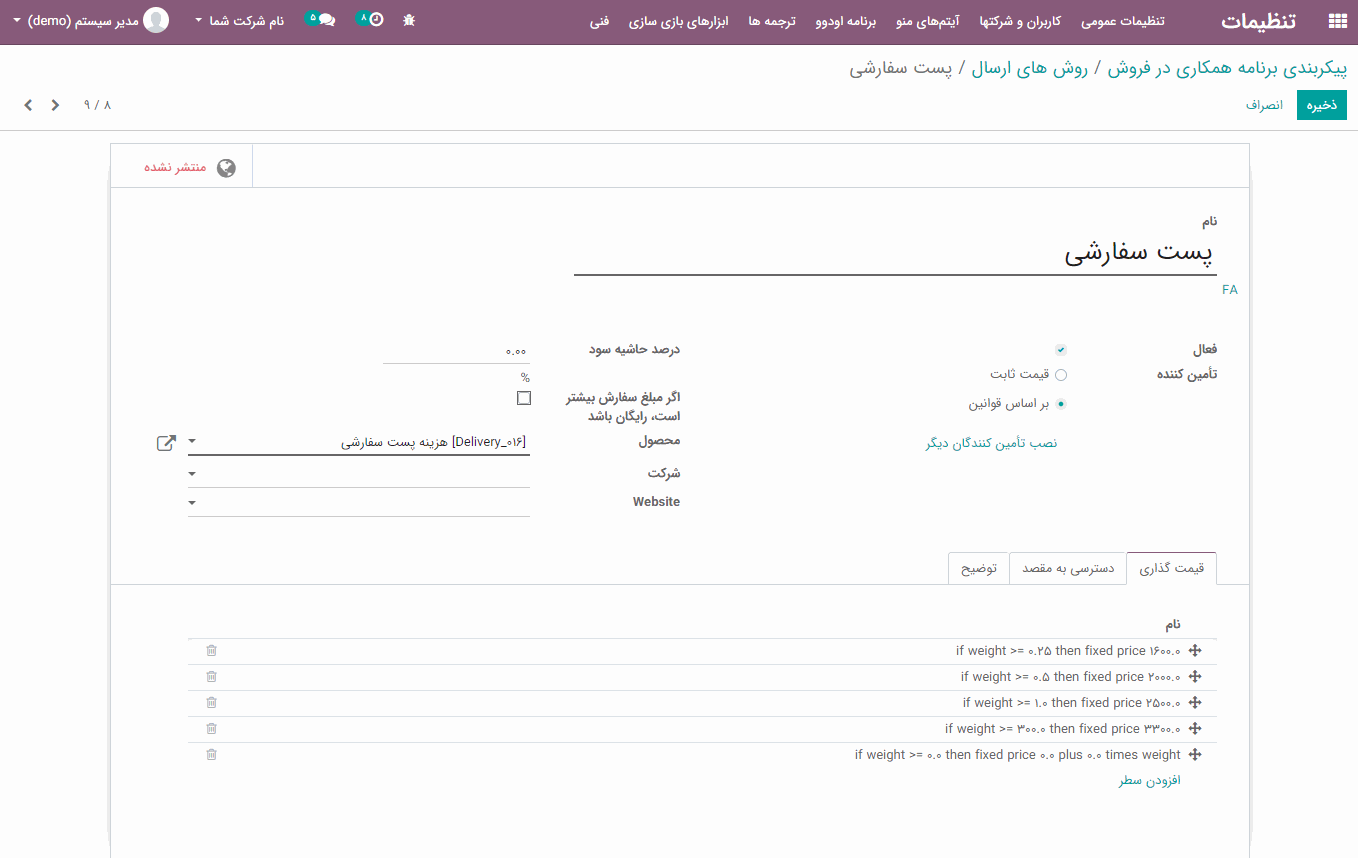Expand the شرکت dropdown
This screenshot has height=858, width=1358.
(x=193, y=474)
